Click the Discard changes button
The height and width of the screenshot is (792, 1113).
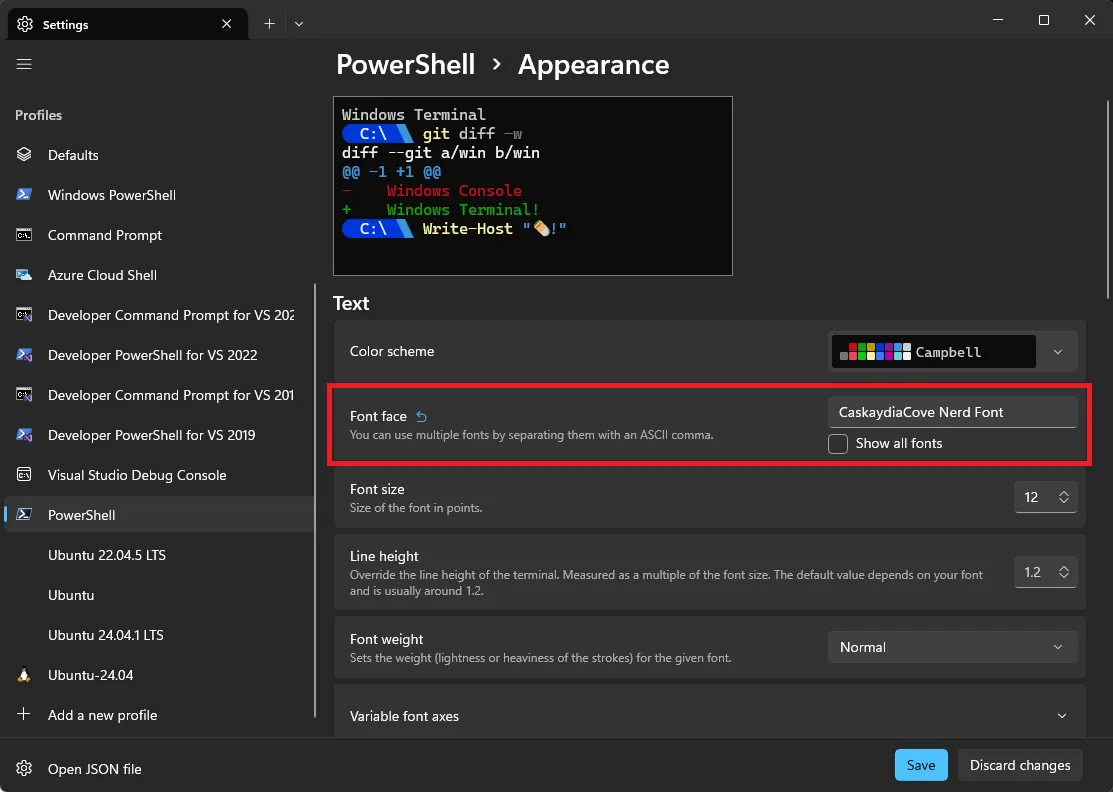click(1020, 765)
